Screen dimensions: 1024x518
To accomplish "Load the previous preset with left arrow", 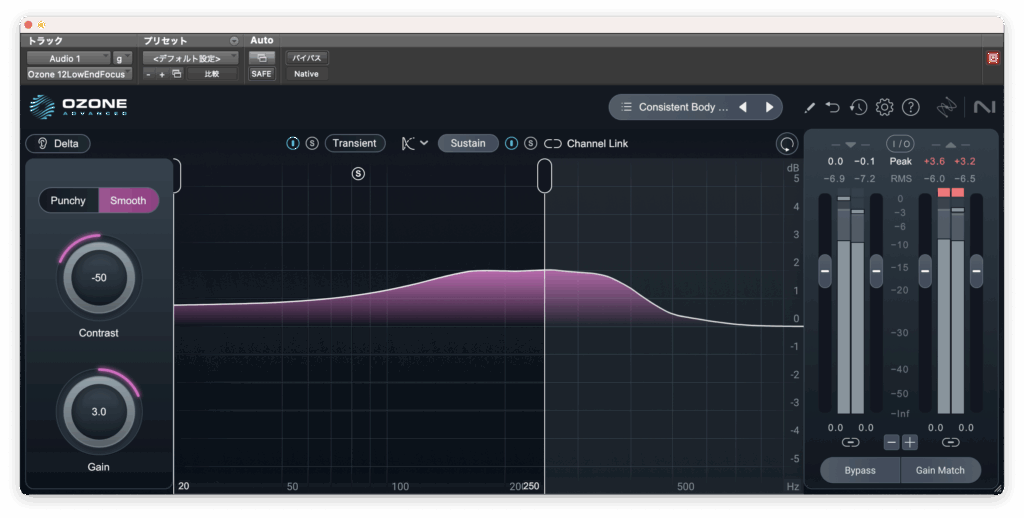I will 743,107.
